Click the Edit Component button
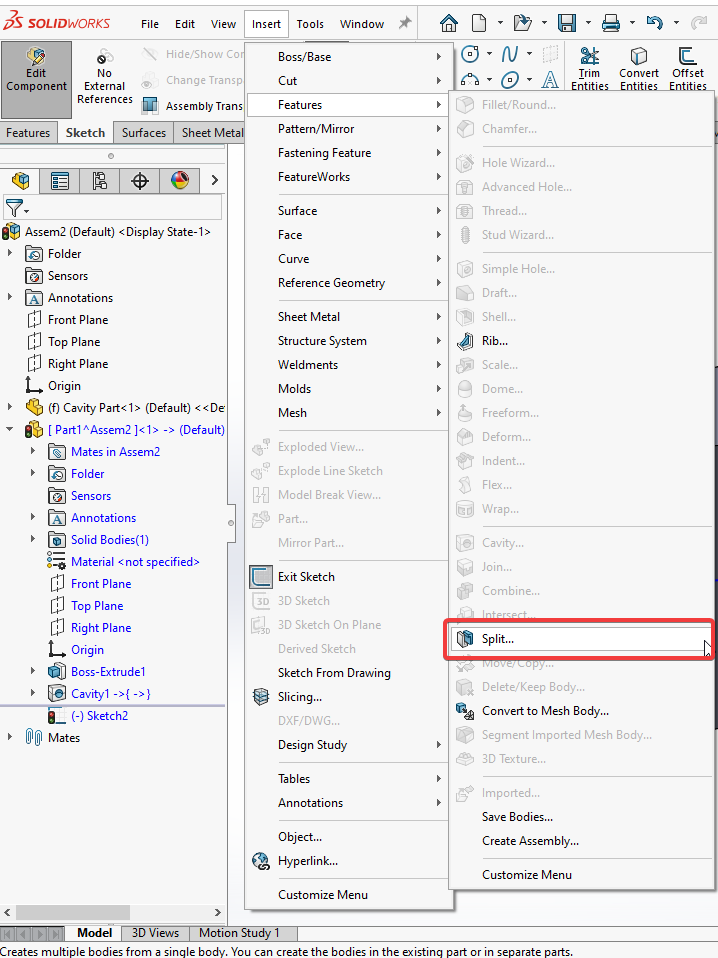The width and height of the screenshot is (718, 958). [36, 79]
